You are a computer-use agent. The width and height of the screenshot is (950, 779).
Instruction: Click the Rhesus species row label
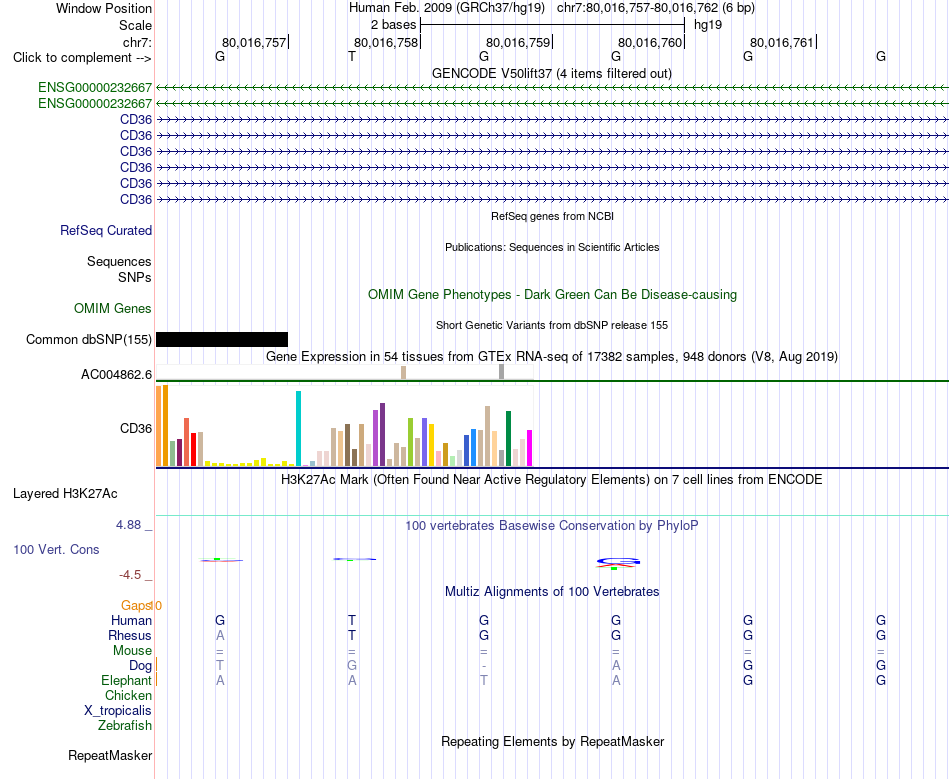(x=130, y=635)
